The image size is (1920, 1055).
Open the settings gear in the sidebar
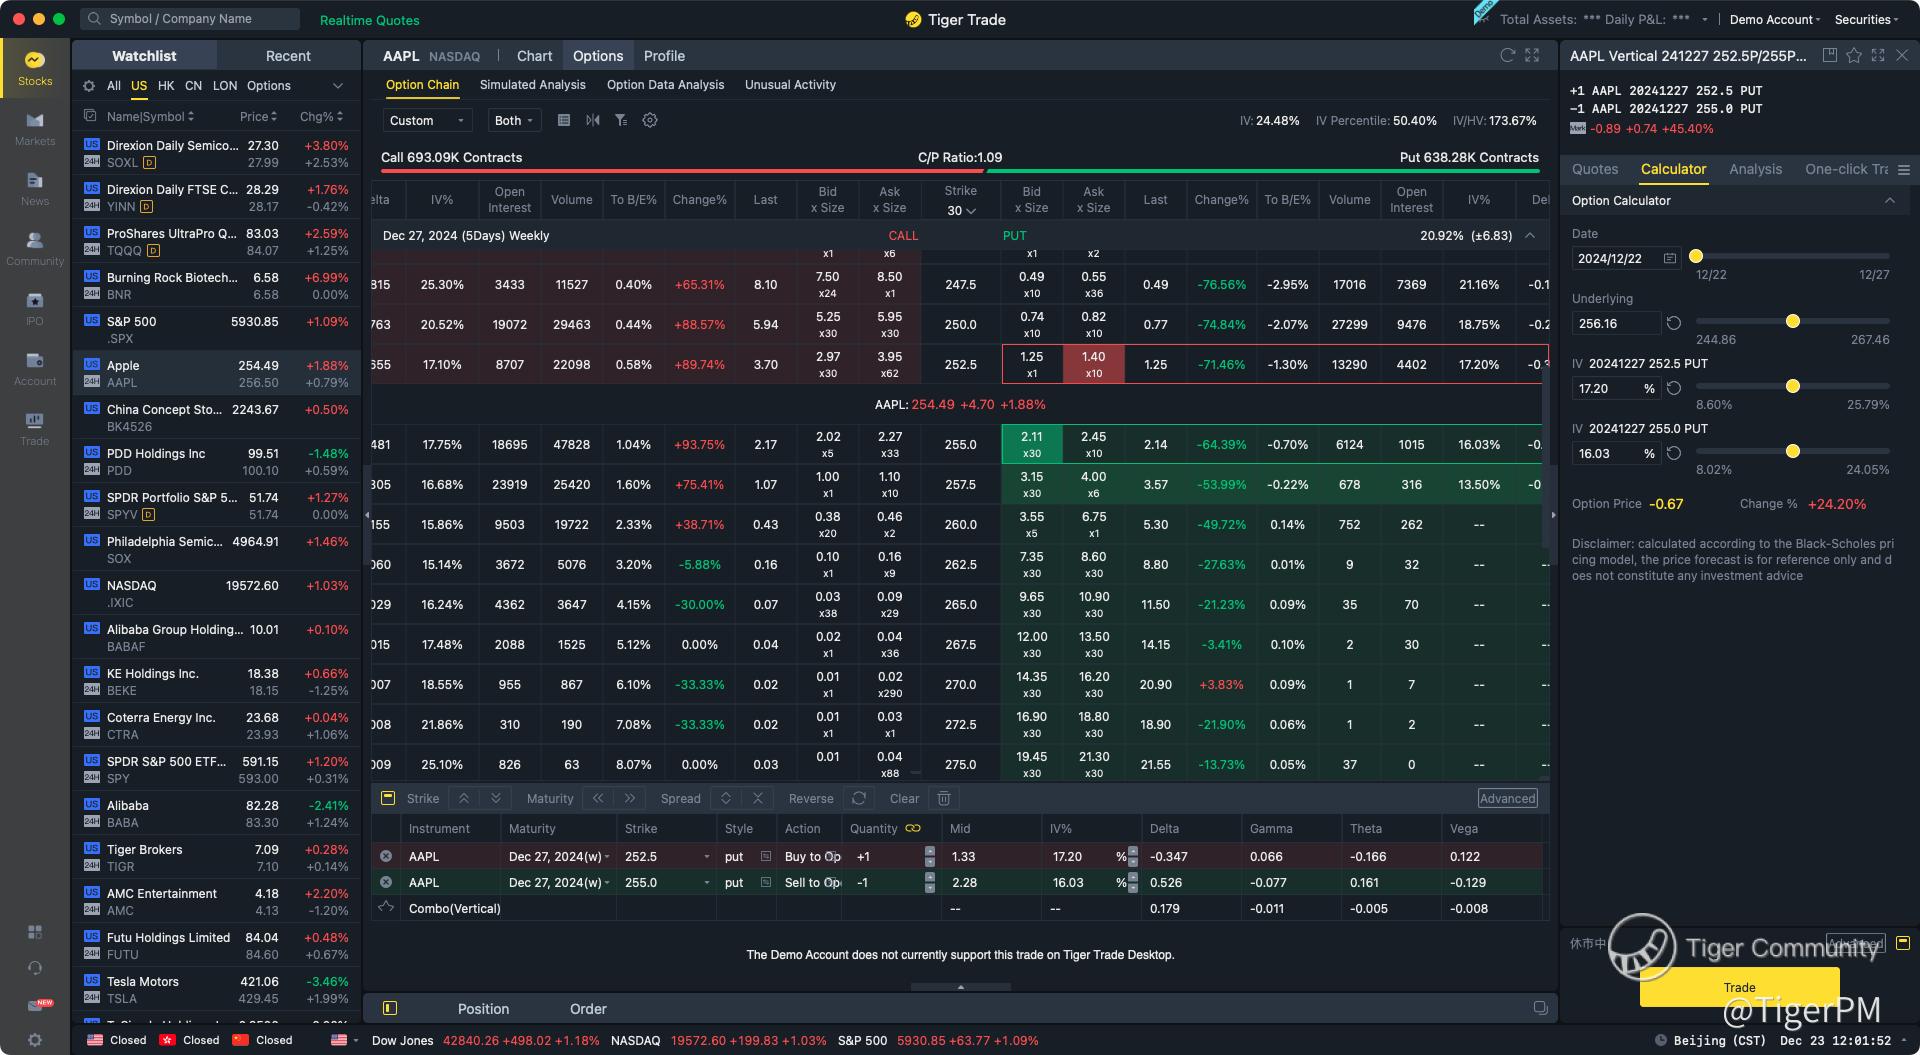(x=35, y=1040)
